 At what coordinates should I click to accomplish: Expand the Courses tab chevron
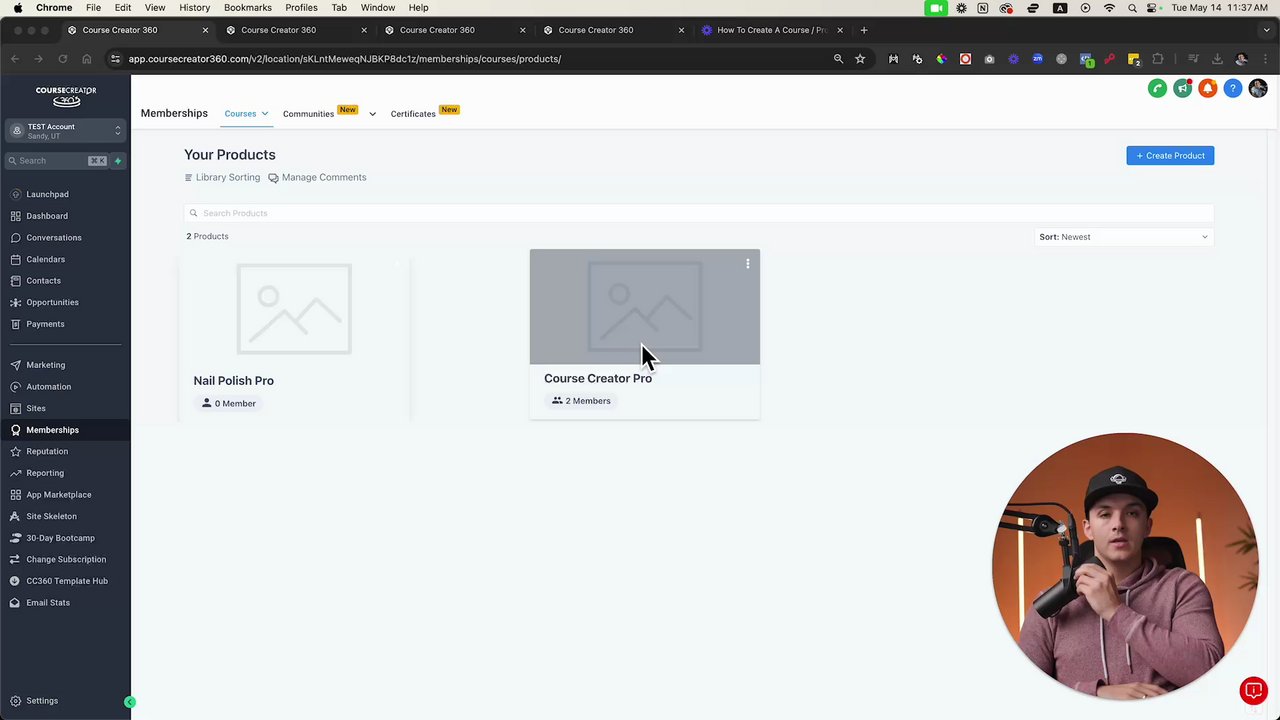265,114
